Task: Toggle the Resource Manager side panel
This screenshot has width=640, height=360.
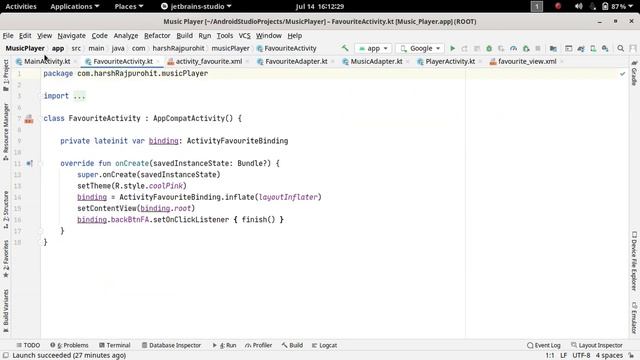Action: [6, 131]
